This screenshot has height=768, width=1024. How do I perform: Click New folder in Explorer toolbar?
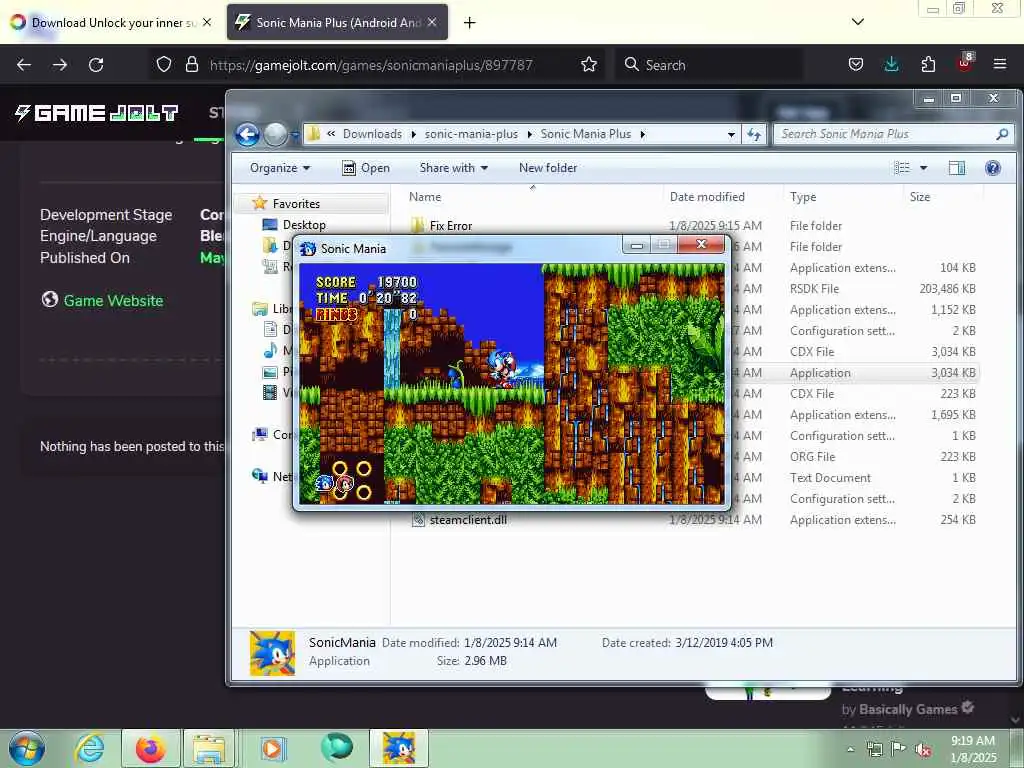pos(548,168)
